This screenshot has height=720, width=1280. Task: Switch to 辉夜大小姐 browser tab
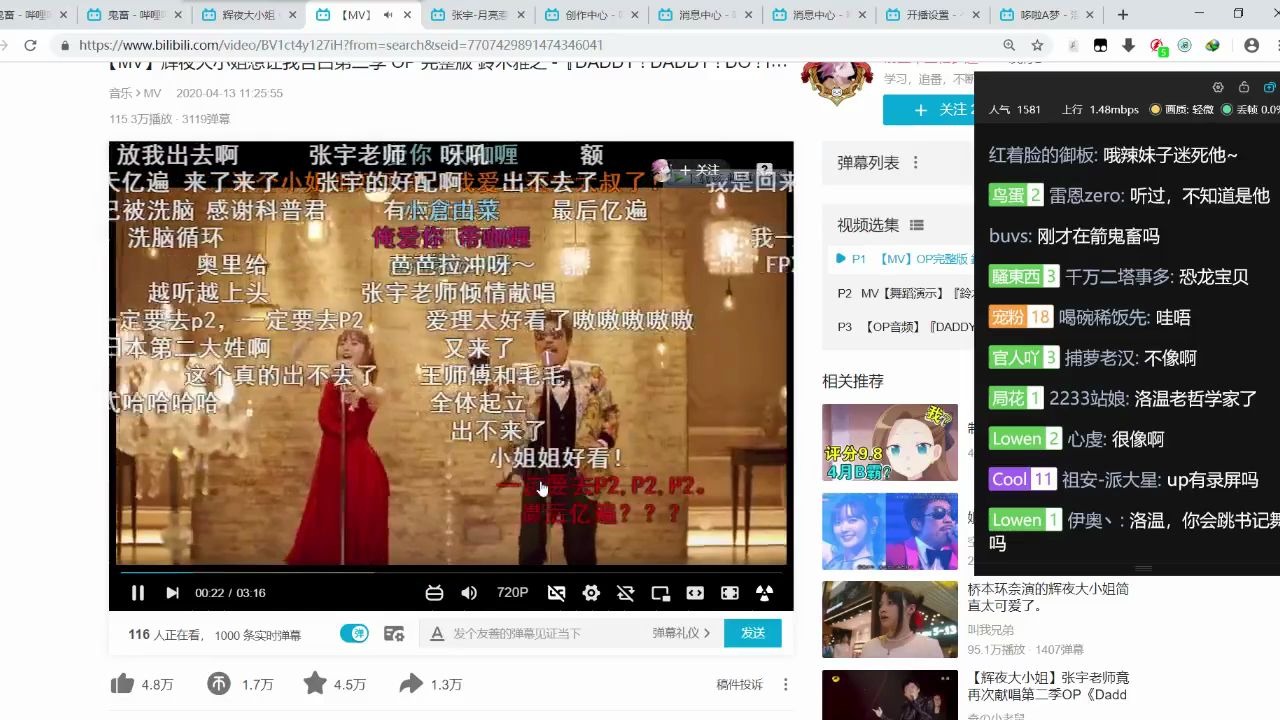[248, 15]
